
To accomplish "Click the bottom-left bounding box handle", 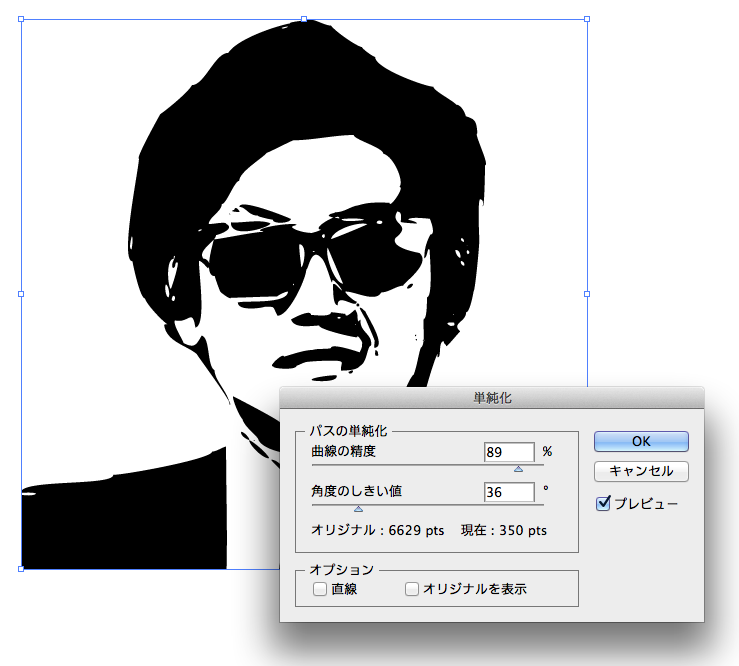I will (x=21, y=569).
